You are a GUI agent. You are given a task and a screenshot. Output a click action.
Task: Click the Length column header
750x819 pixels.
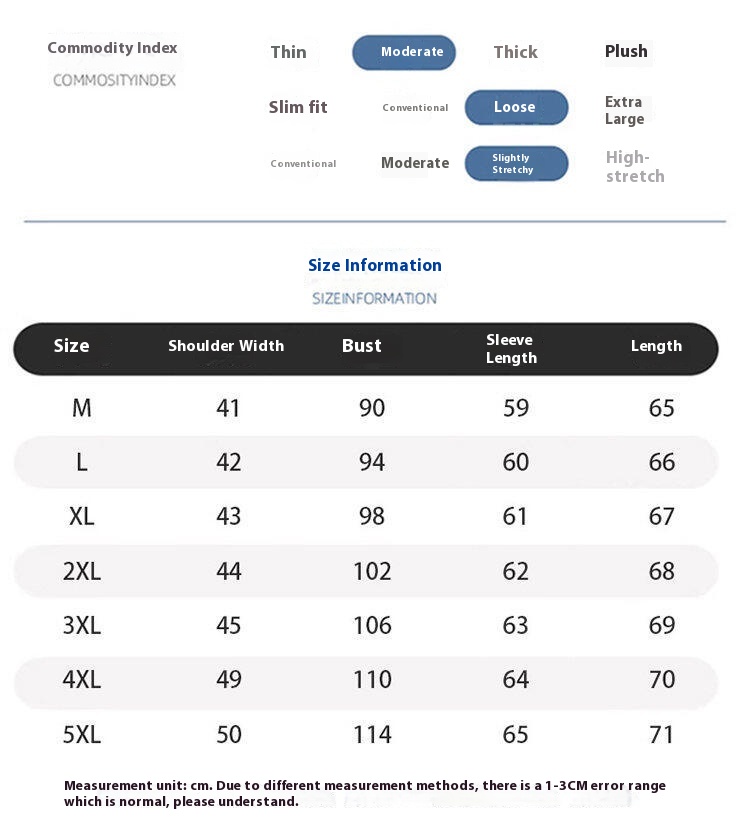coord(656,346)
